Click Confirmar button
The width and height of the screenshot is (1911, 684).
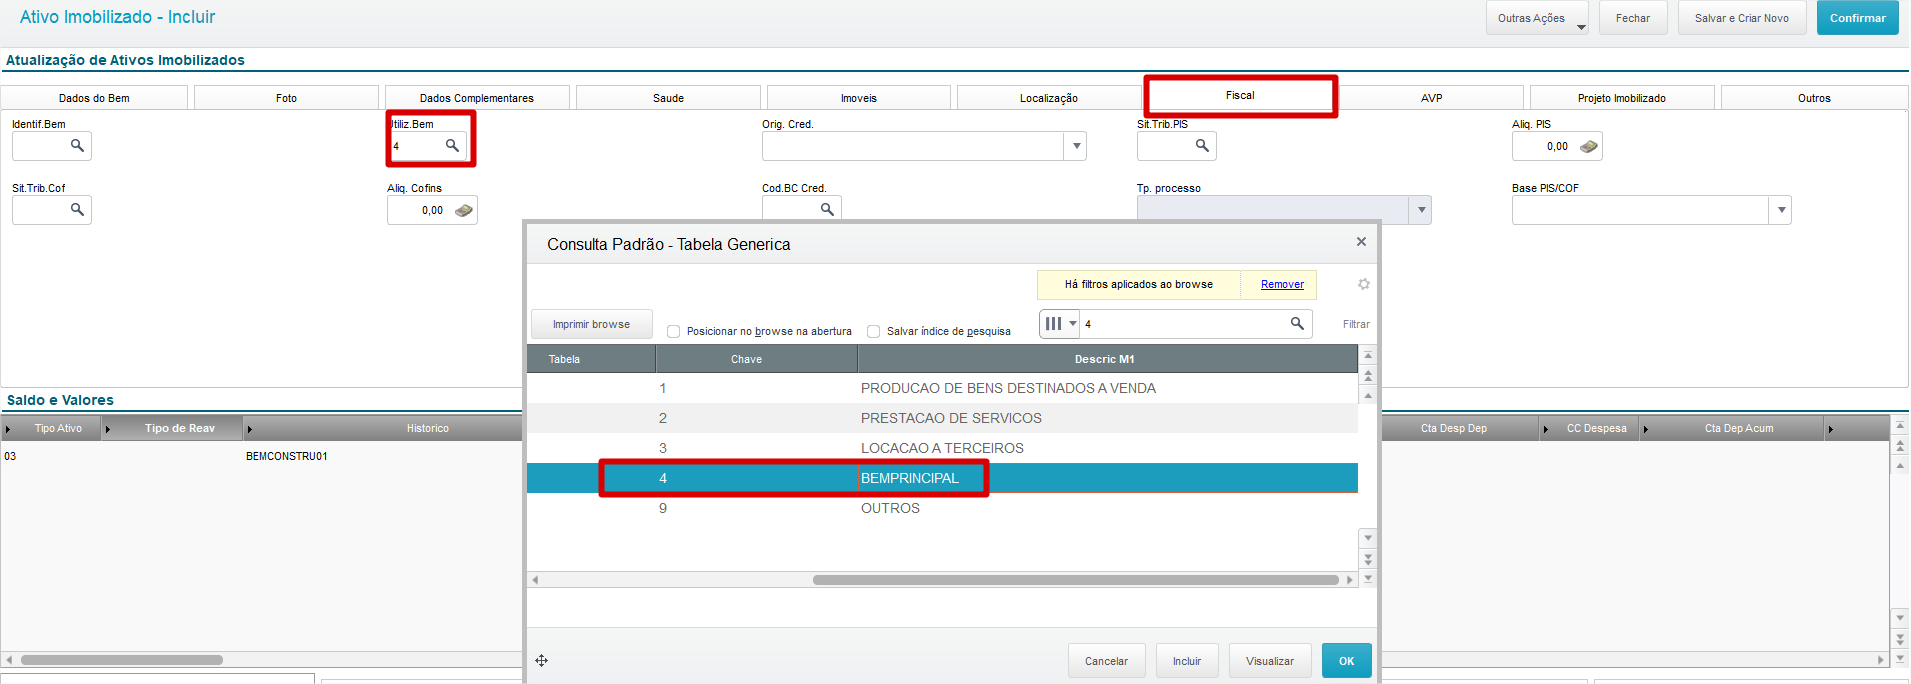pos(1858,18)
